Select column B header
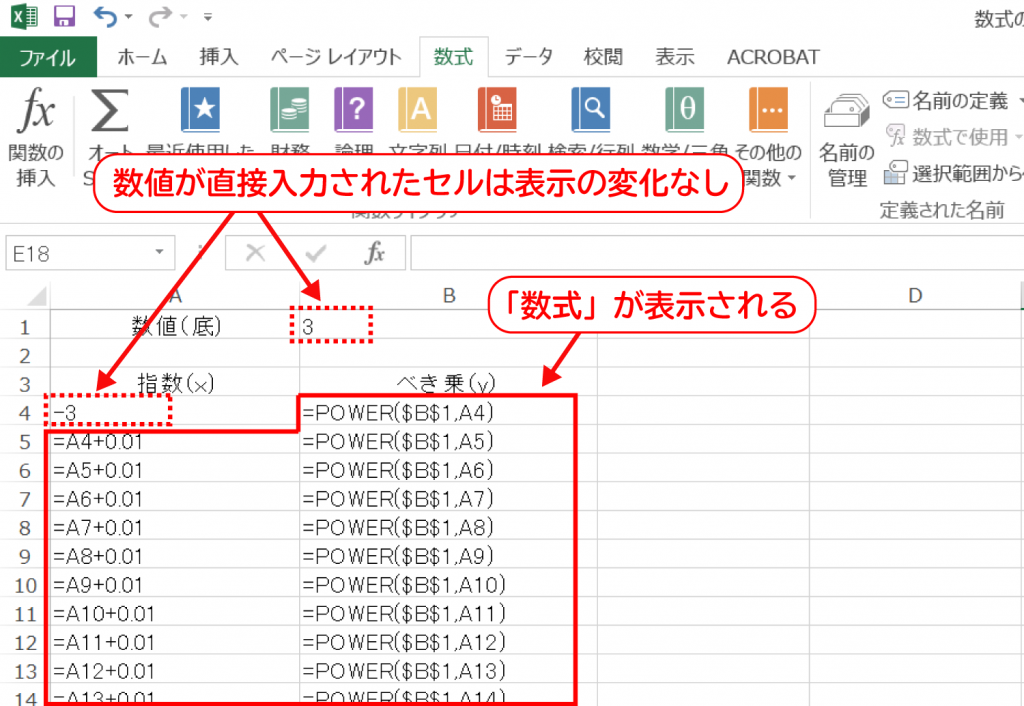The height and width of the screenshot is (706, 1024). (449, 296)
